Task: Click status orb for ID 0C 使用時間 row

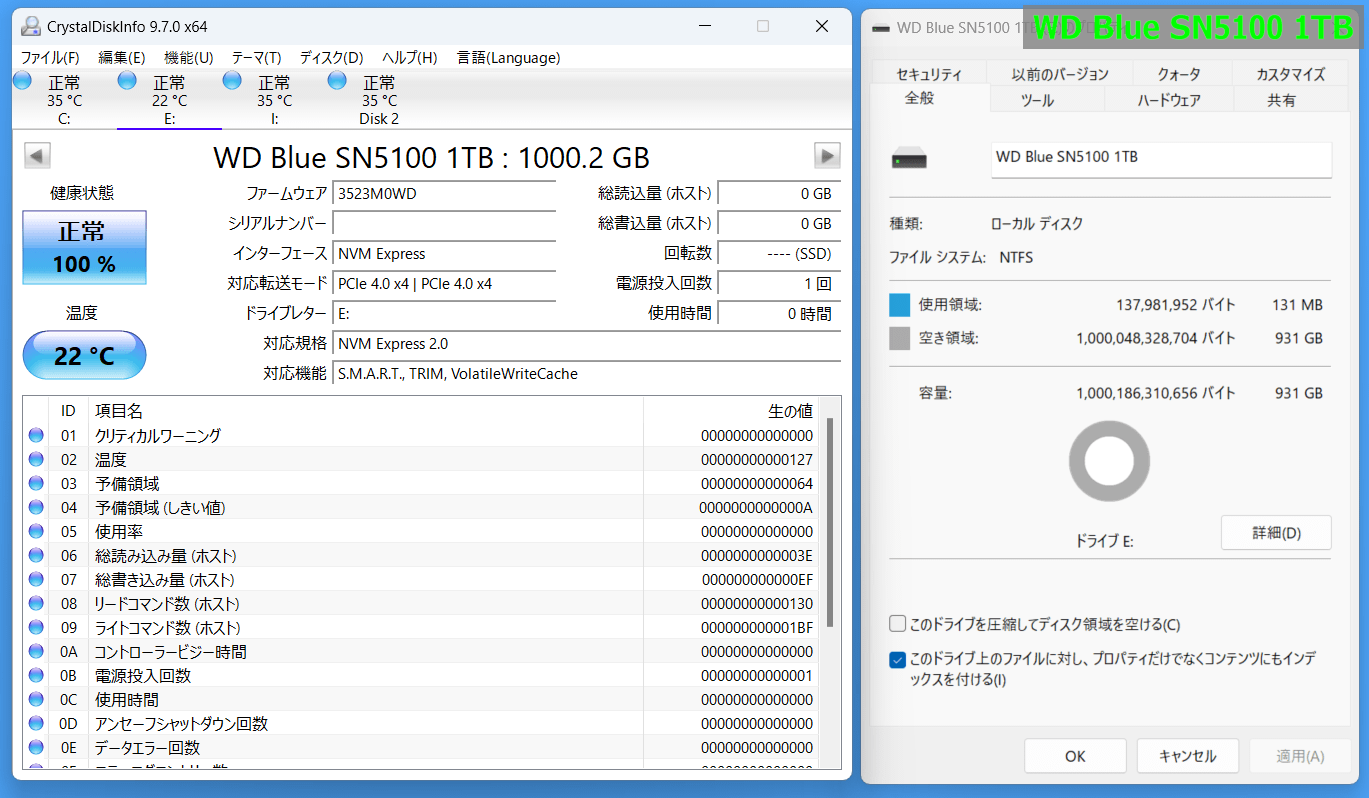Action: 37,700
